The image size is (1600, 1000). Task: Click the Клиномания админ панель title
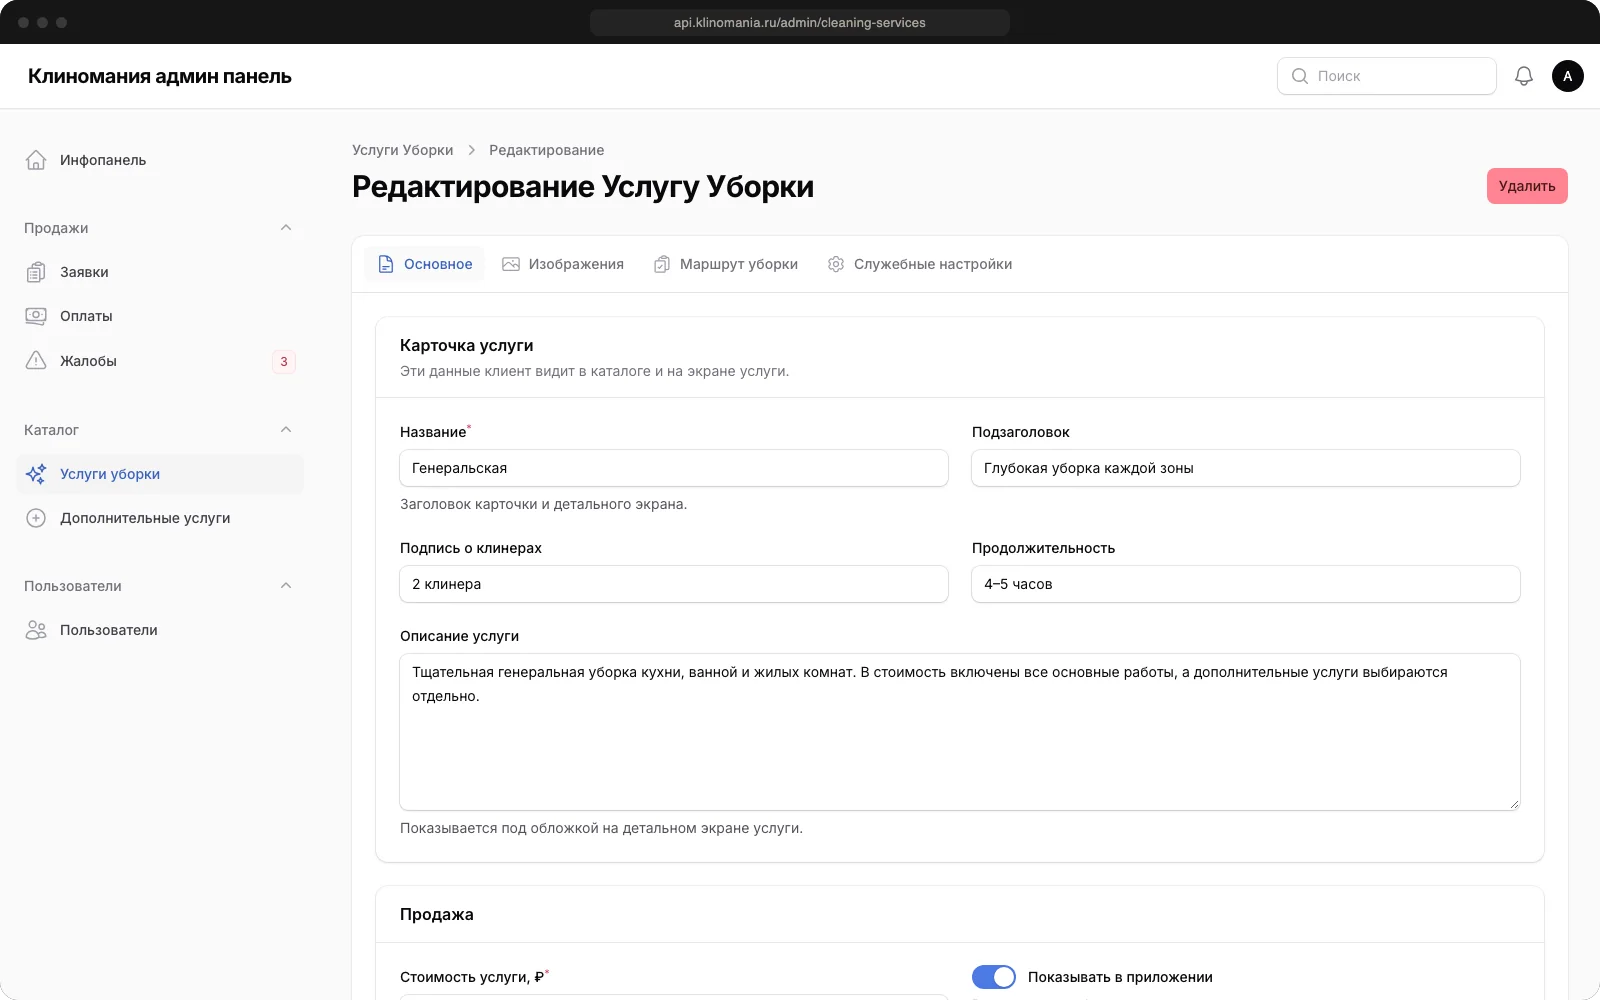tap(160, 76)
